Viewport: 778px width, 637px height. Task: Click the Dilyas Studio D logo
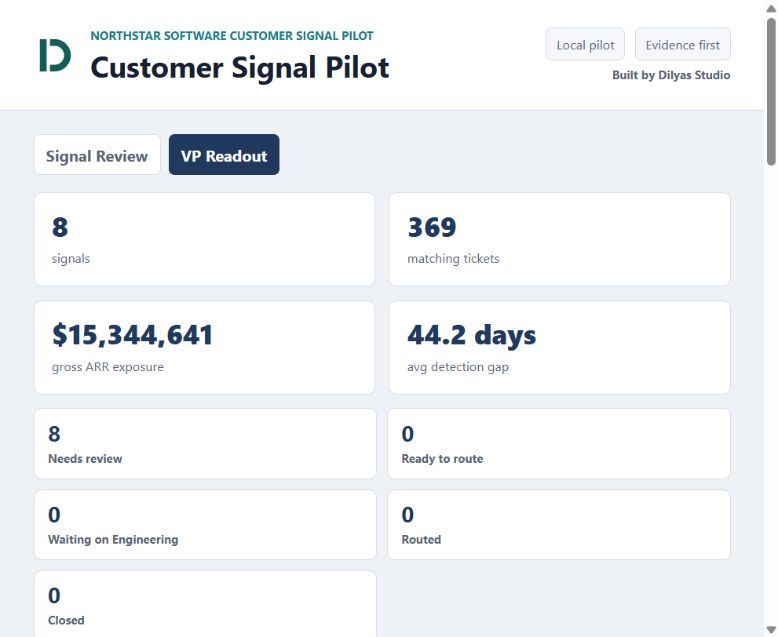[x=55, y=55]
